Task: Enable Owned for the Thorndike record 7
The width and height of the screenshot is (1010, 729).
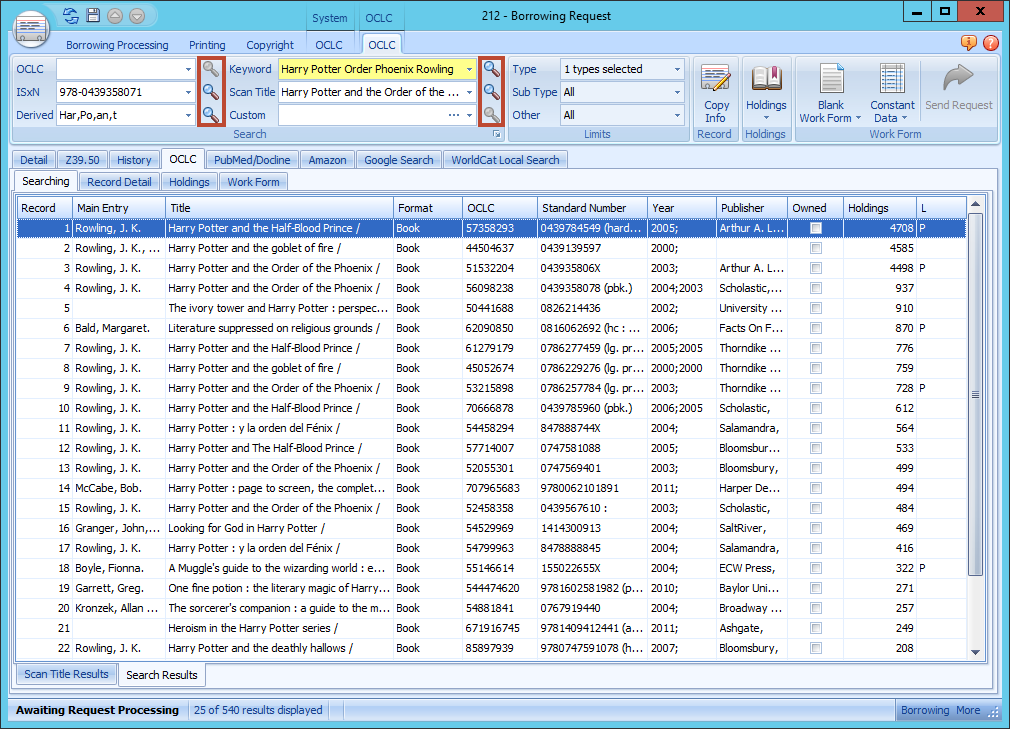Action: (x=815, y=348)
